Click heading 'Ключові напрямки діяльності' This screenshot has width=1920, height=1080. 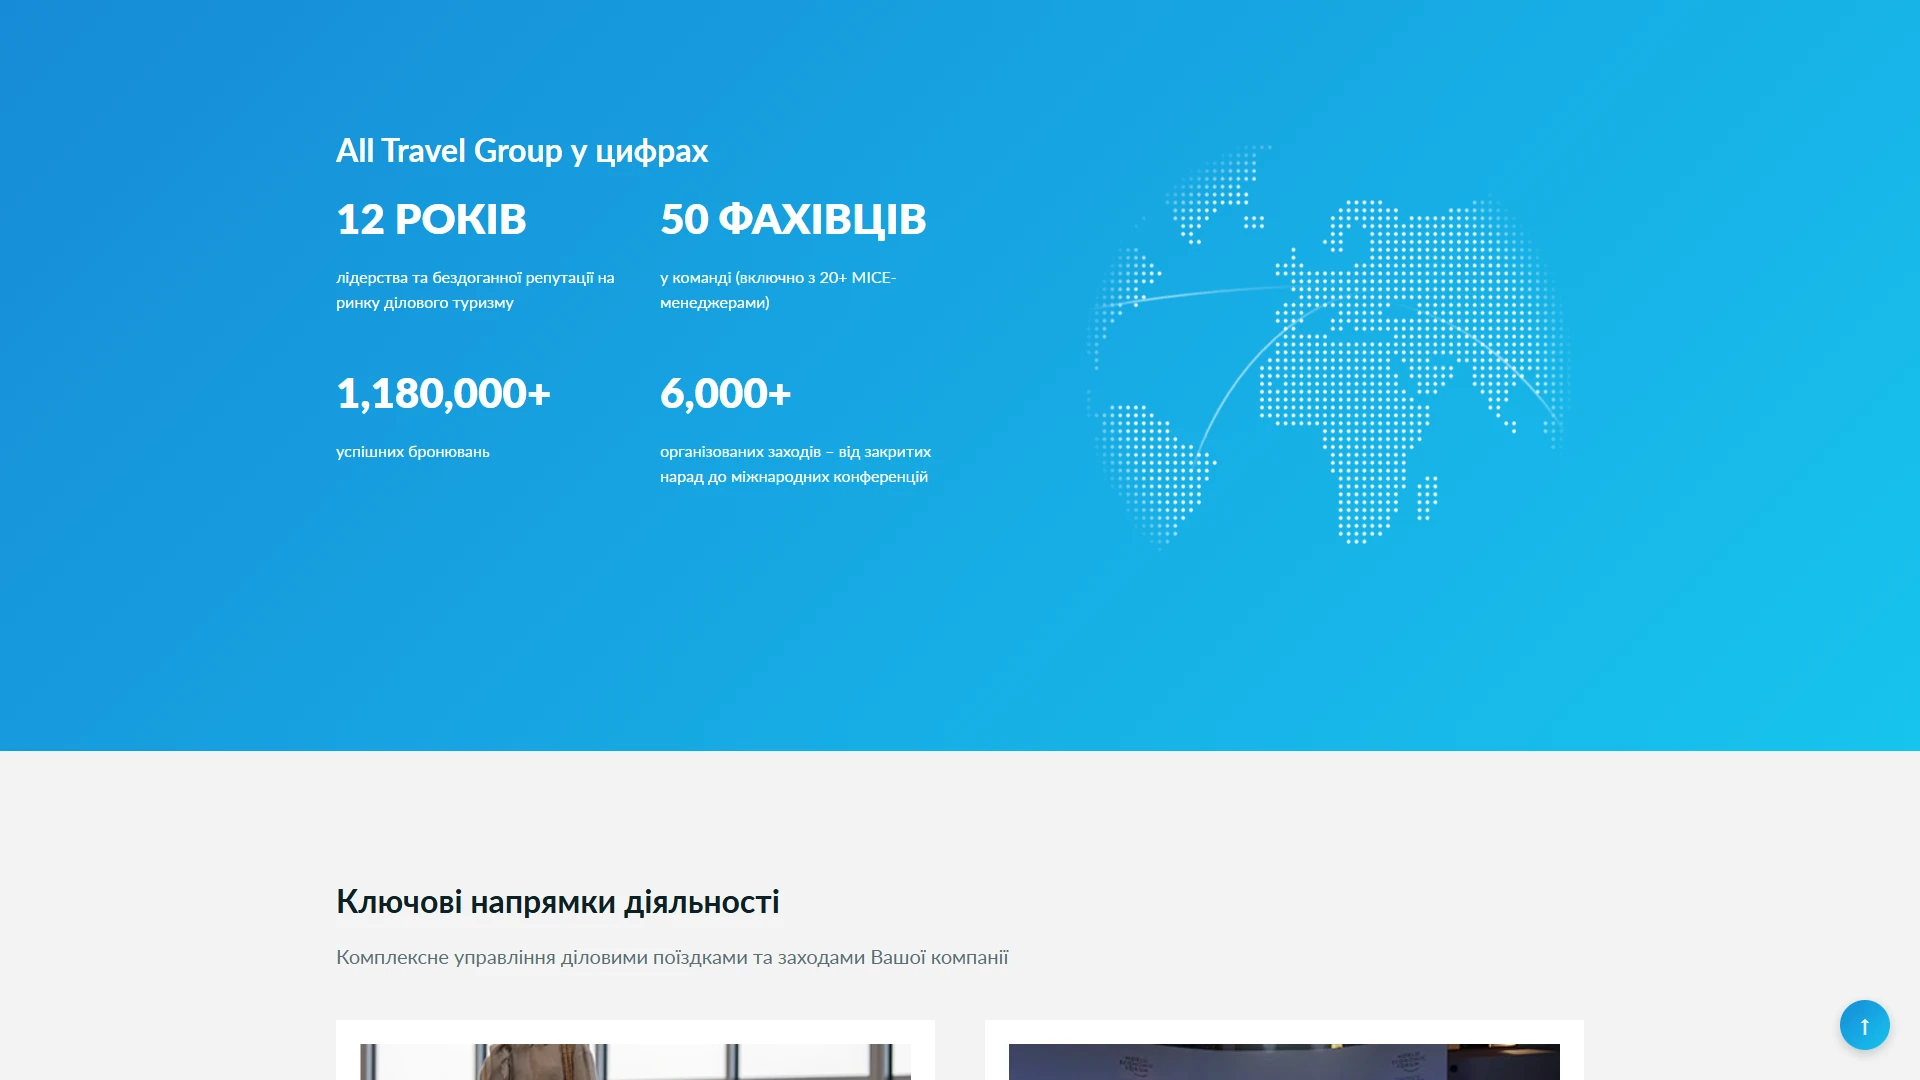point(558,902)
